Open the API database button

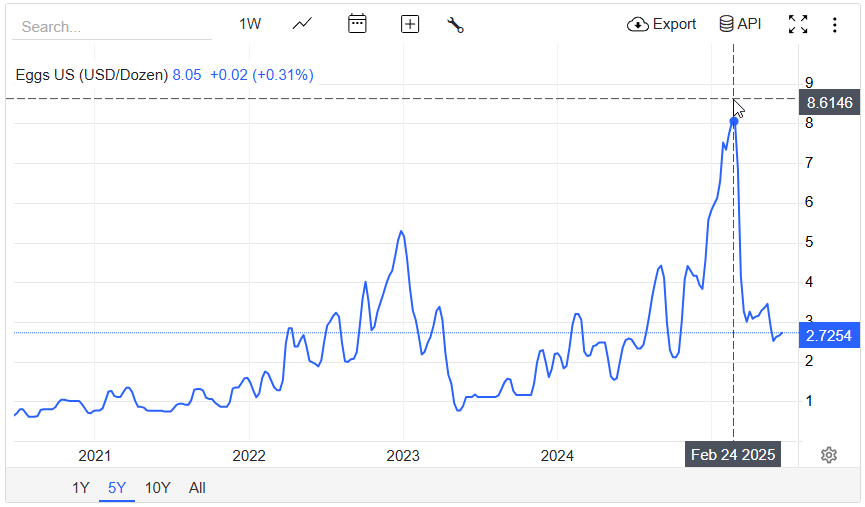click(740, 24)
